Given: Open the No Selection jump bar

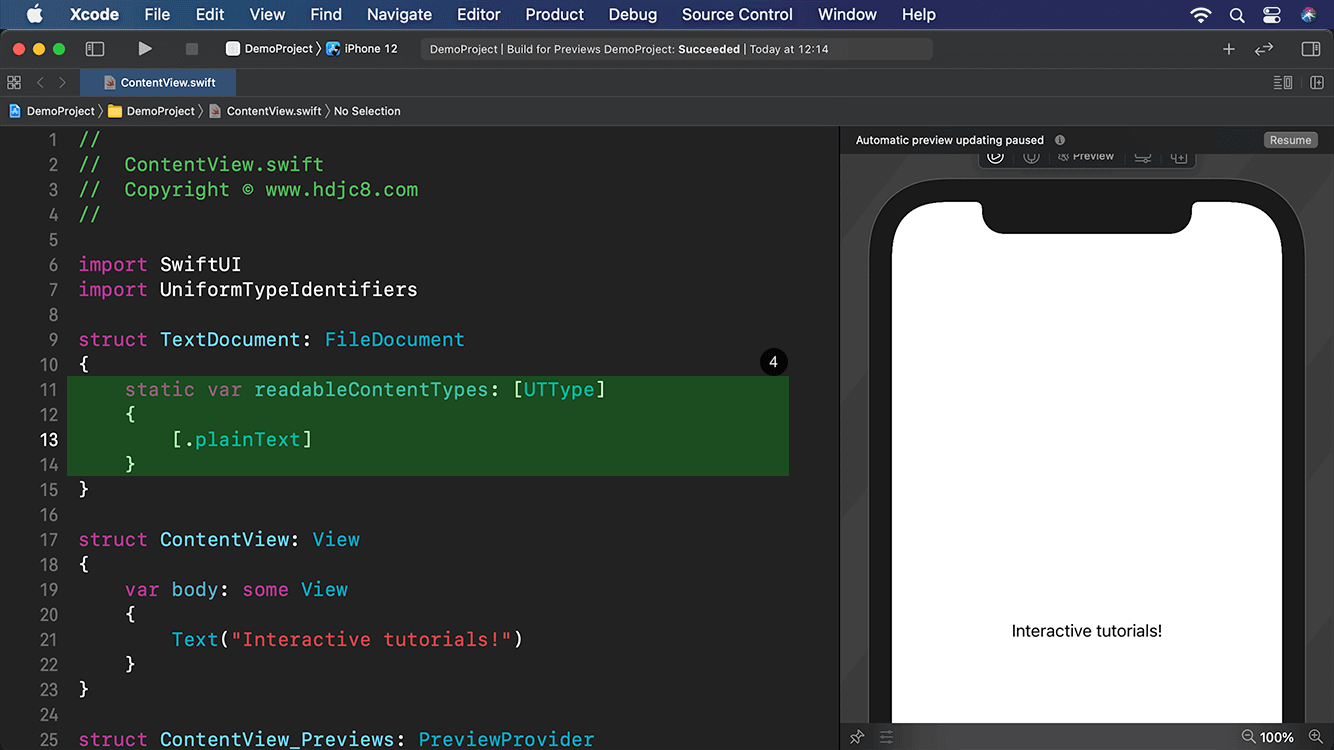Looking at the screenshot, I should point(367,111).
